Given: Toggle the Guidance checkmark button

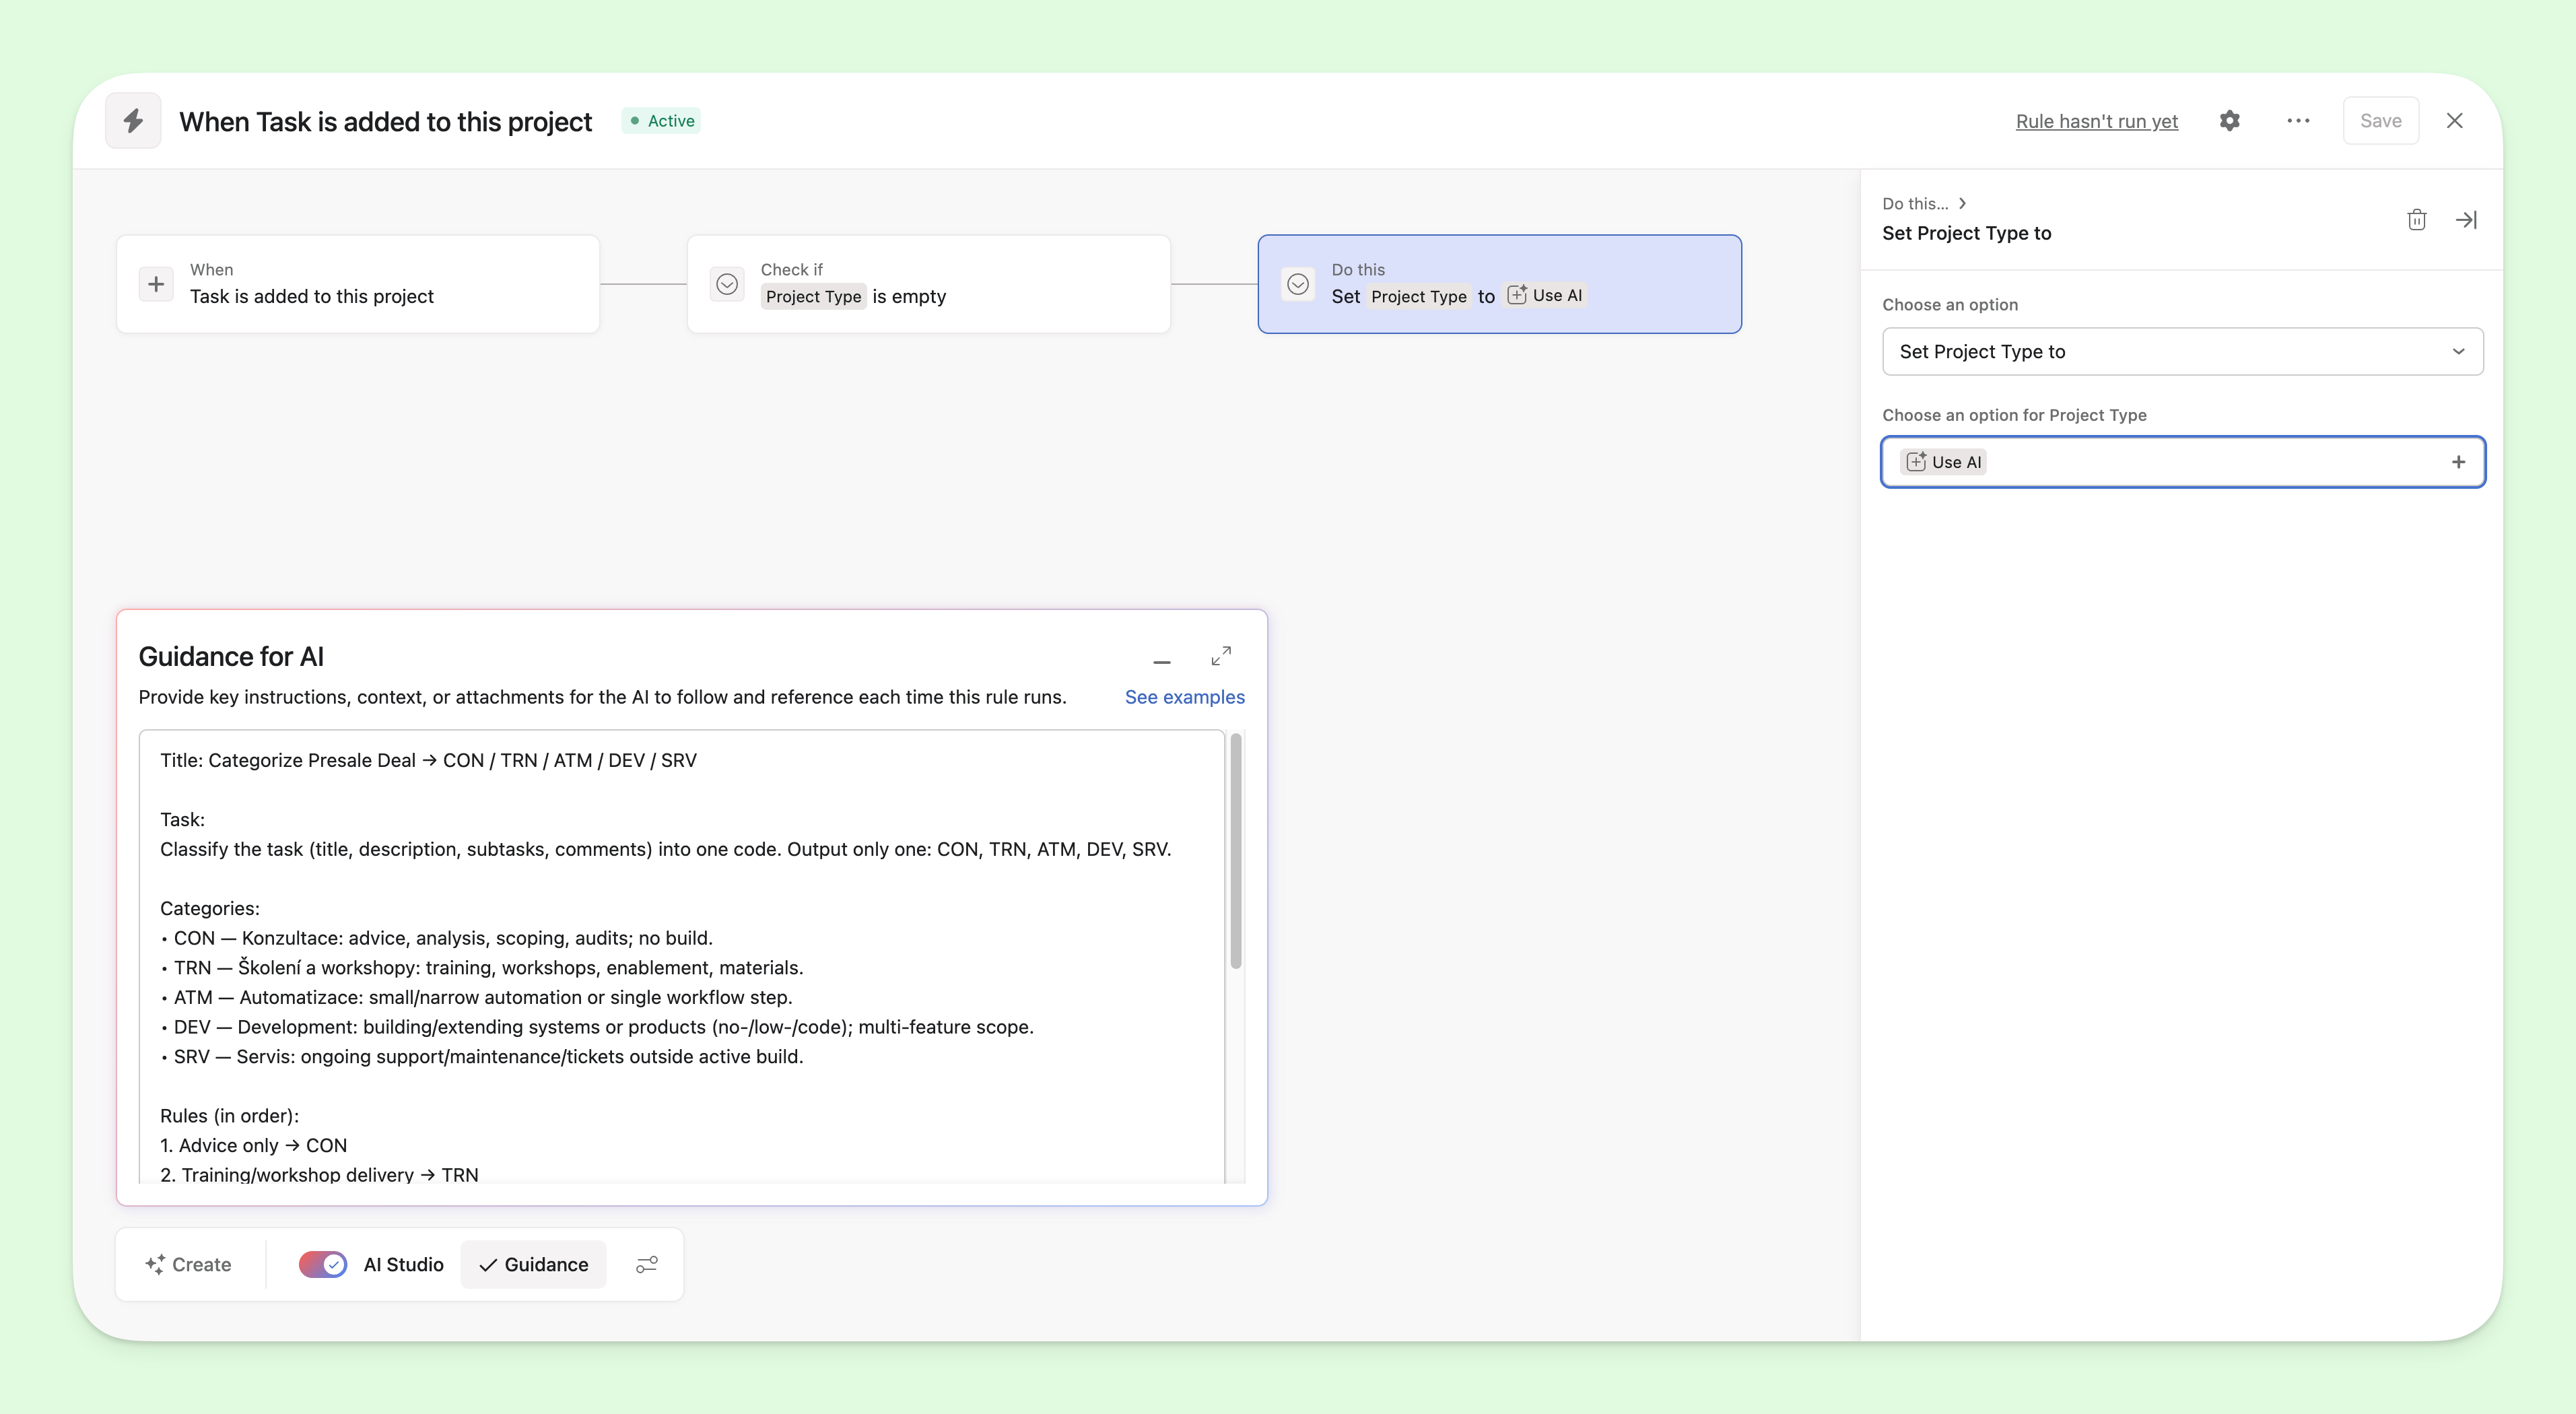Looking at the screenshot, I should (533, 1264).
